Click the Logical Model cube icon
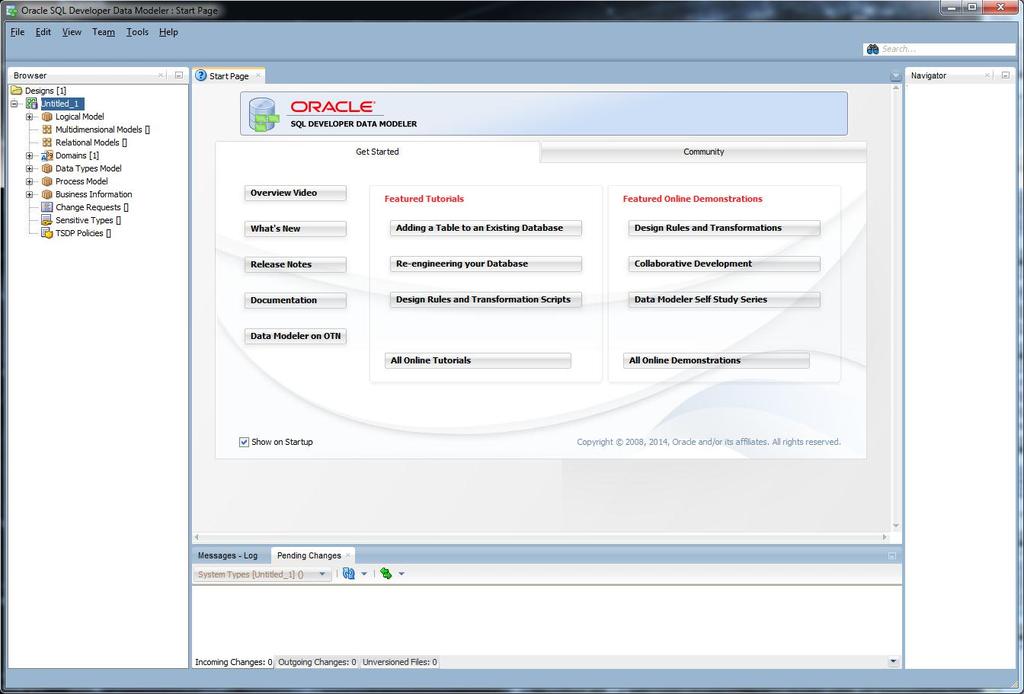 pyautogui.click(x=47, y=116)
